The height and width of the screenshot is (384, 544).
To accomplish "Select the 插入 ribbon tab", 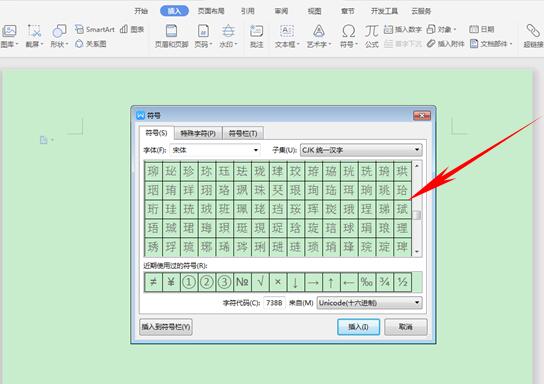I will tap(174, 11).
